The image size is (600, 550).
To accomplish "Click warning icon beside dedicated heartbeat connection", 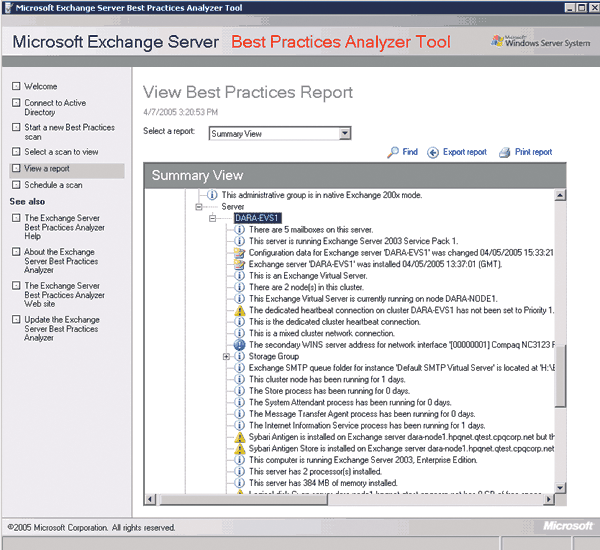I will click(240, 311).
